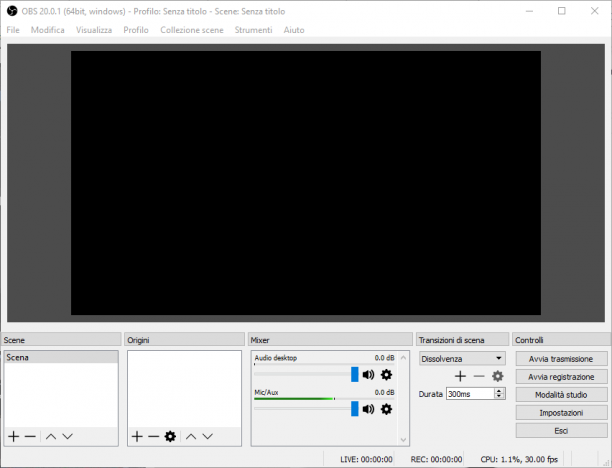Open Mic/Aux settings gear
Image resolution: width=612 pixels, height=468 pixels.
(386, 409)
